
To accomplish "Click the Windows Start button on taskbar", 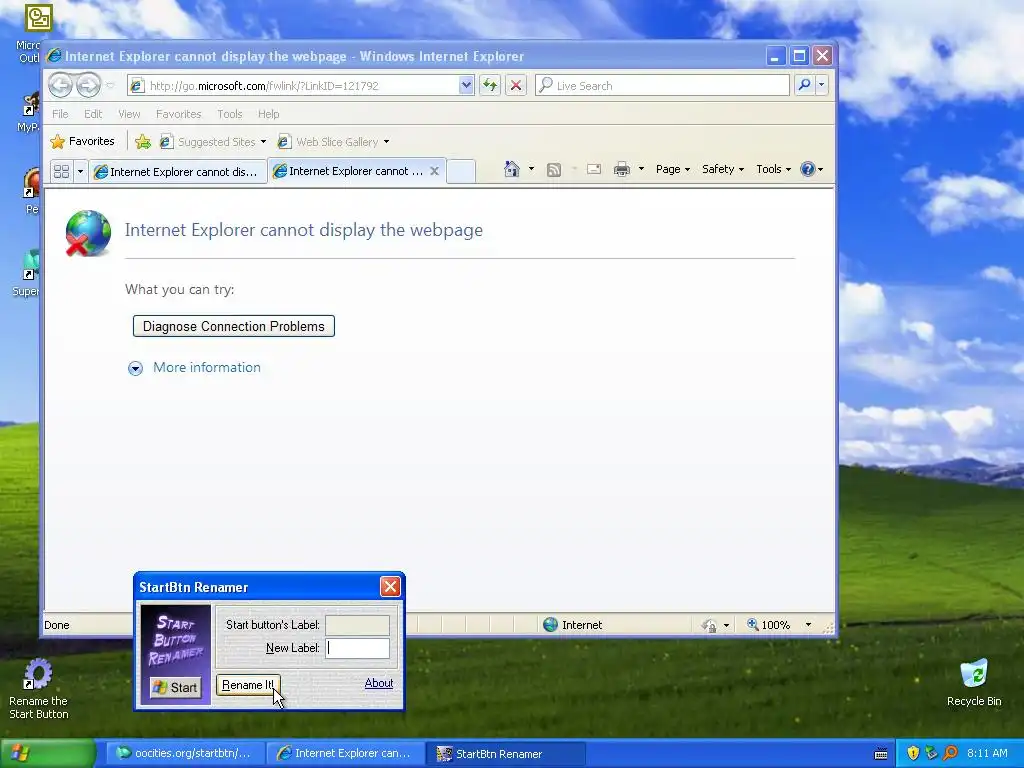I will coord(48,753).
